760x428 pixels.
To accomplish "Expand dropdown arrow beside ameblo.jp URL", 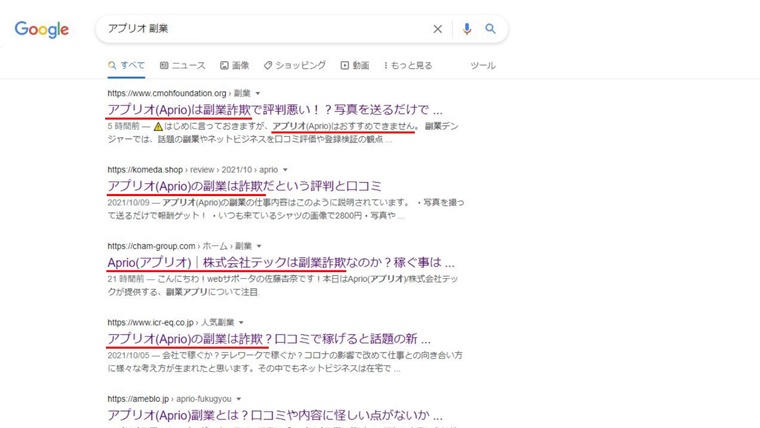I will [x=238, y=399].
